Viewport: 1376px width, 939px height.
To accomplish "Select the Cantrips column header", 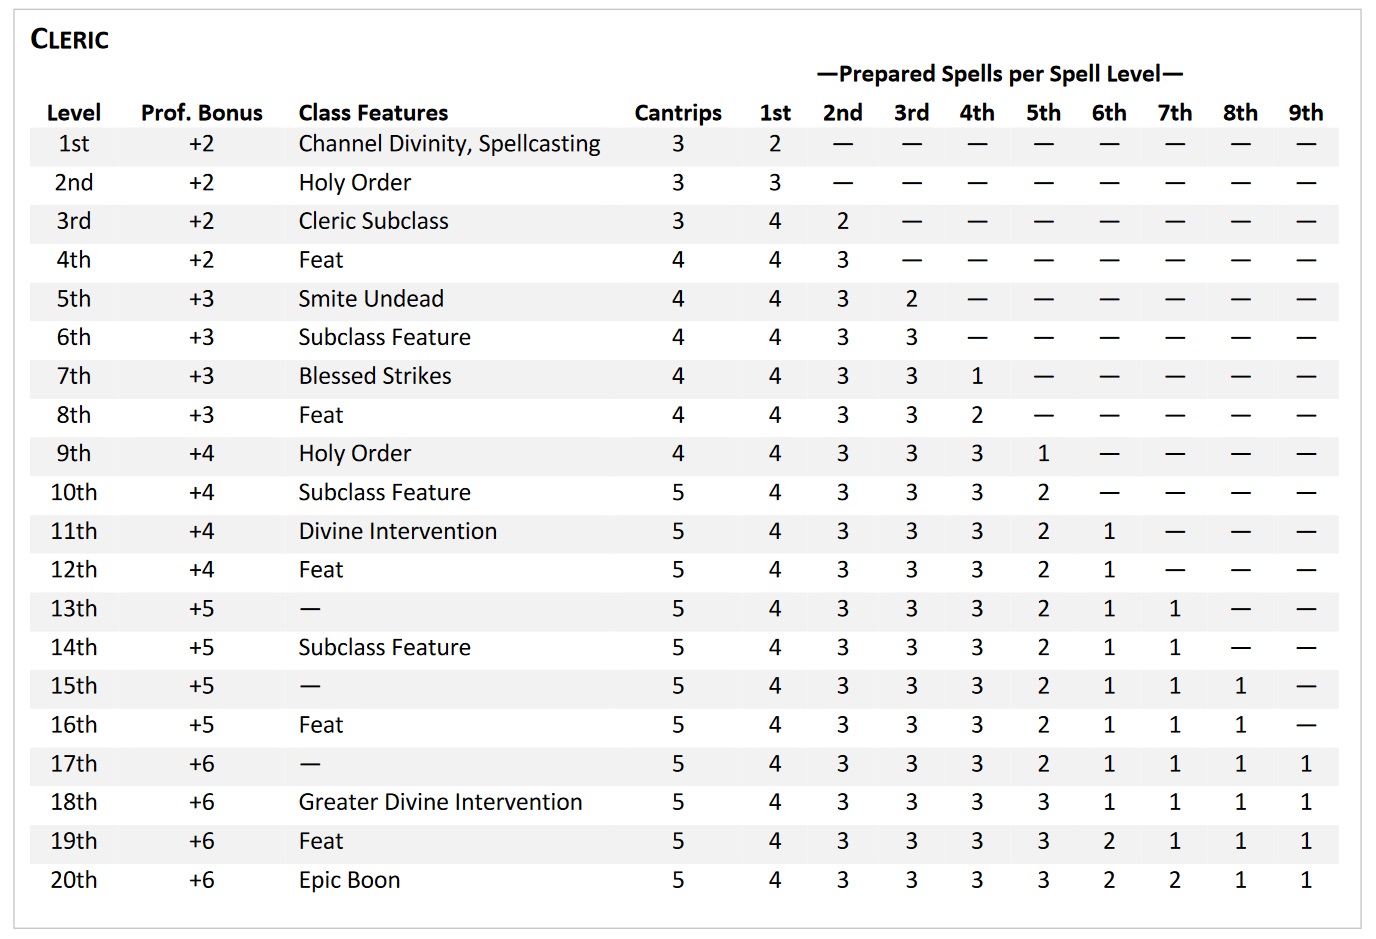I will click(678, 113).
